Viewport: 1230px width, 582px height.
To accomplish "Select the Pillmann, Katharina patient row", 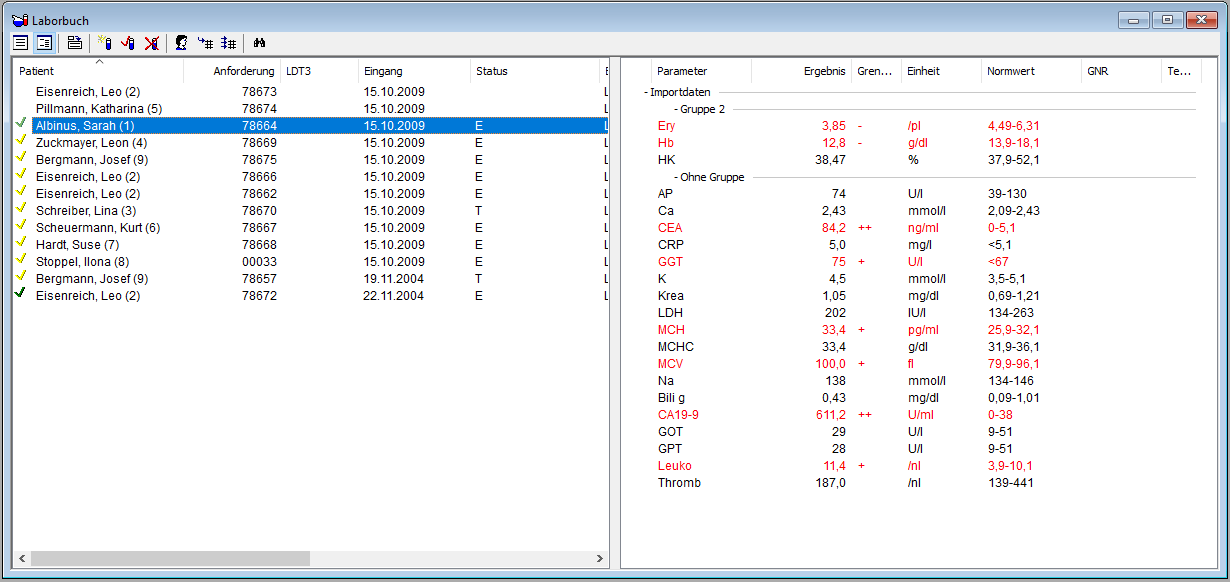I will [98, 108].
